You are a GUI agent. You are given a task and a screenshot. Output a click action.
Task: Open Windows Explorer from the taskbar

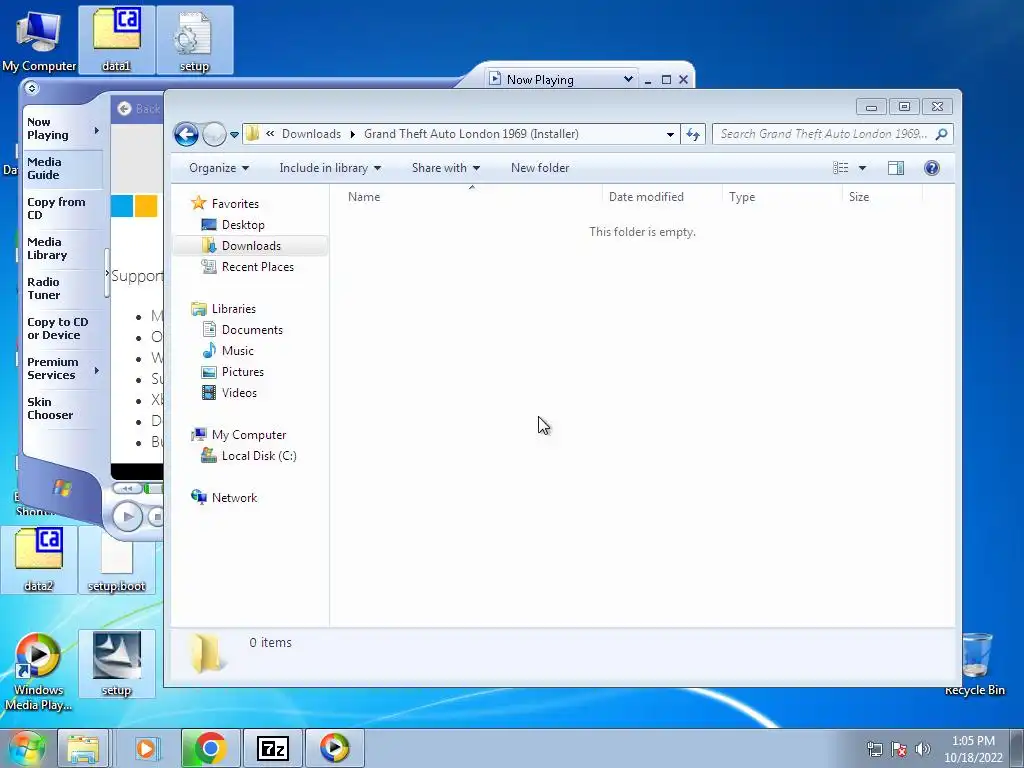coord(83,748)
